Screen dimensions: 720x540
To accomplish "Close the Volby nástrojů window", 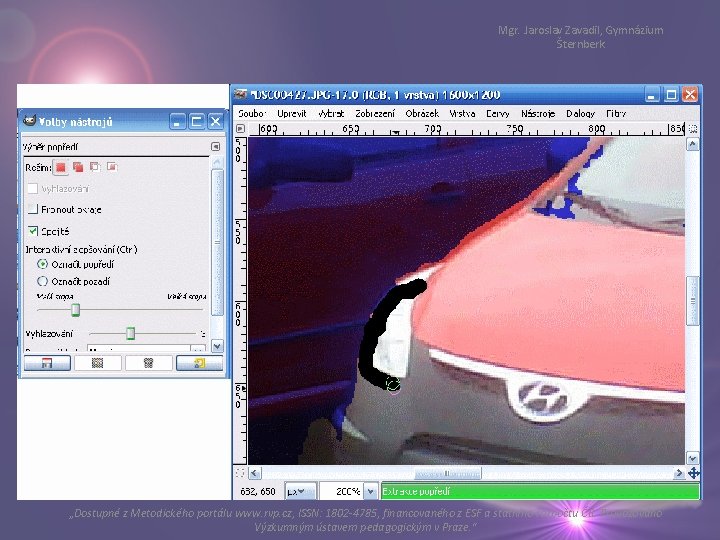I will click(215, 122).
